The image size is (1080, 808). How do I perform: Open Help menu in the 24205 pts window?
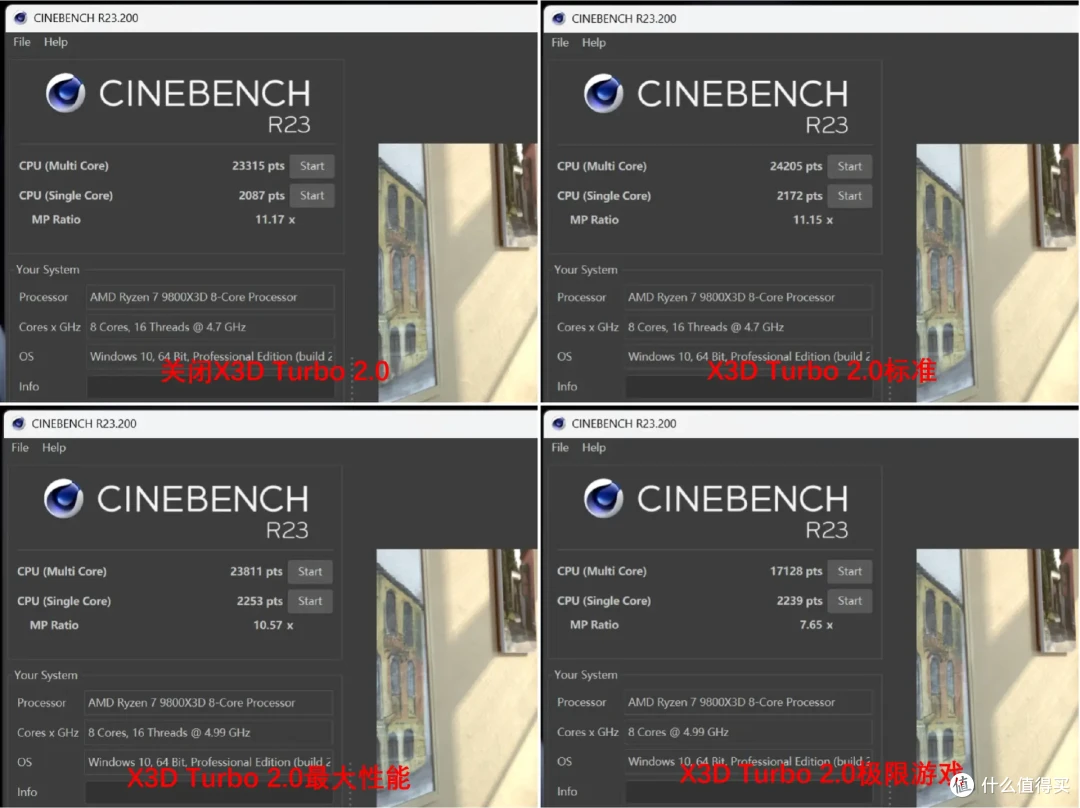coord(594,43)
